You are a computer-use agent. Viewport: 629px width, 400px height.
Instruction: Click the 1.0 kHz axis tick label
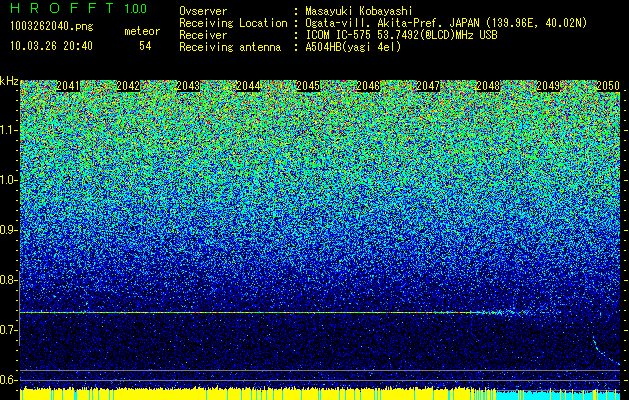click(9, 180)
